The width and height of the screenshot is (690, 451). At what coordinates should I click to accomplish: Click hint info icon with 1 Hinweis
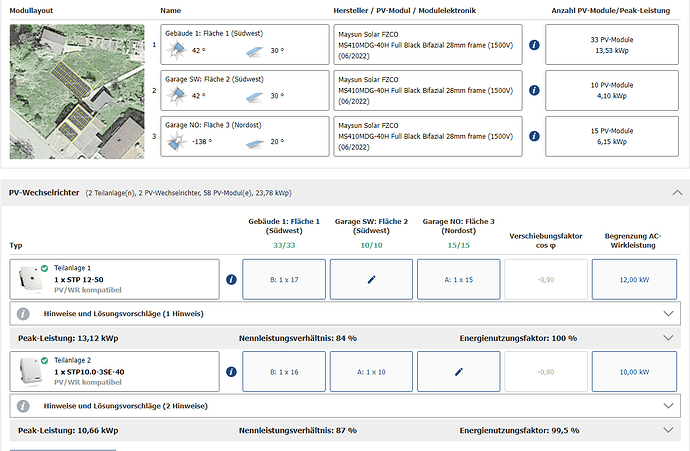(x=23, y=314)
